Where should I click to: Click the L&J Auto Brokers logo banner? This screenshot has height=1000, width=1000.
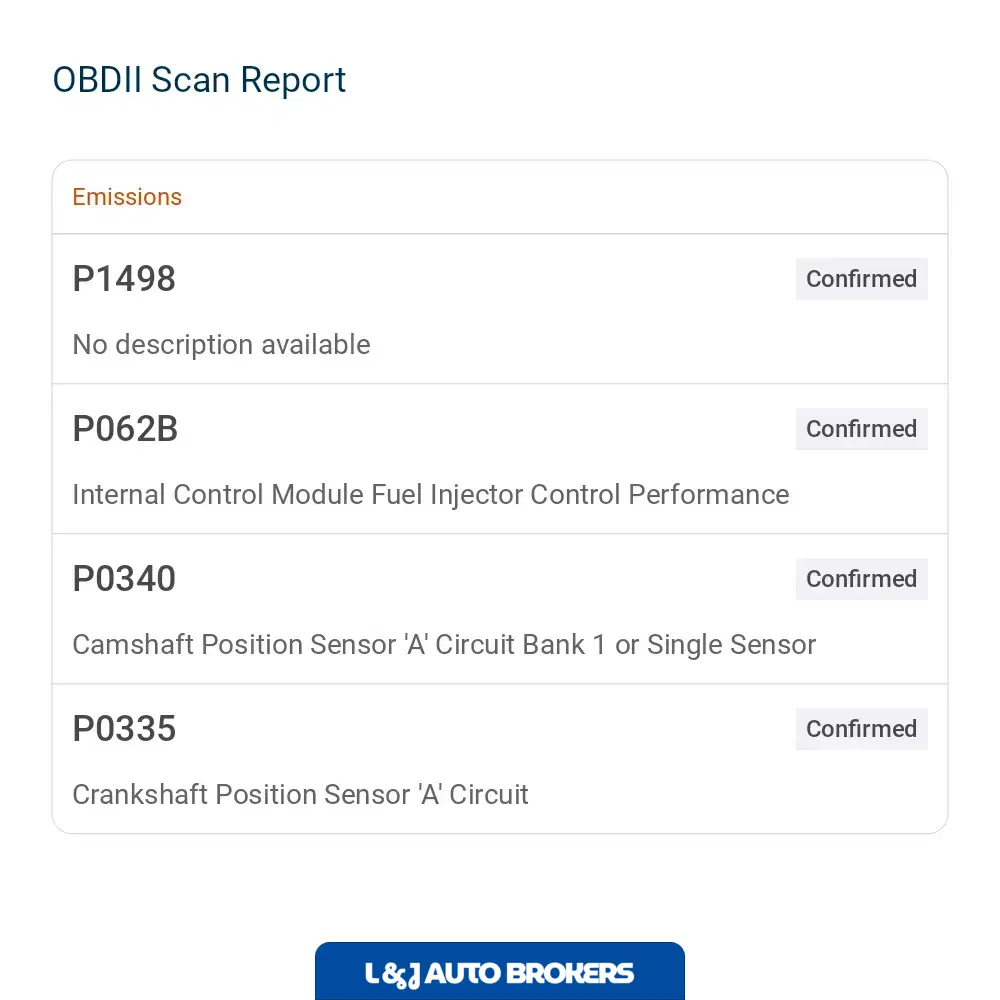point(499,971)
